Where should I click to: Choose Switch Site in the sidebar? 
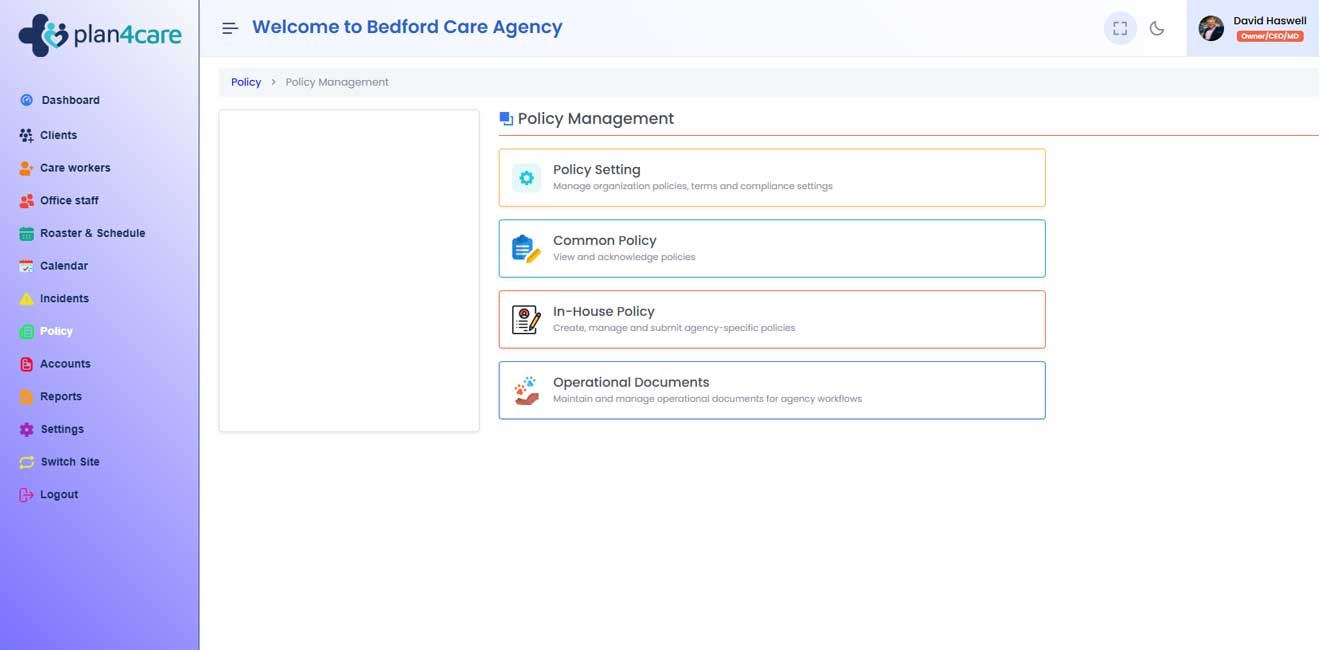click(x=70, y=462)
